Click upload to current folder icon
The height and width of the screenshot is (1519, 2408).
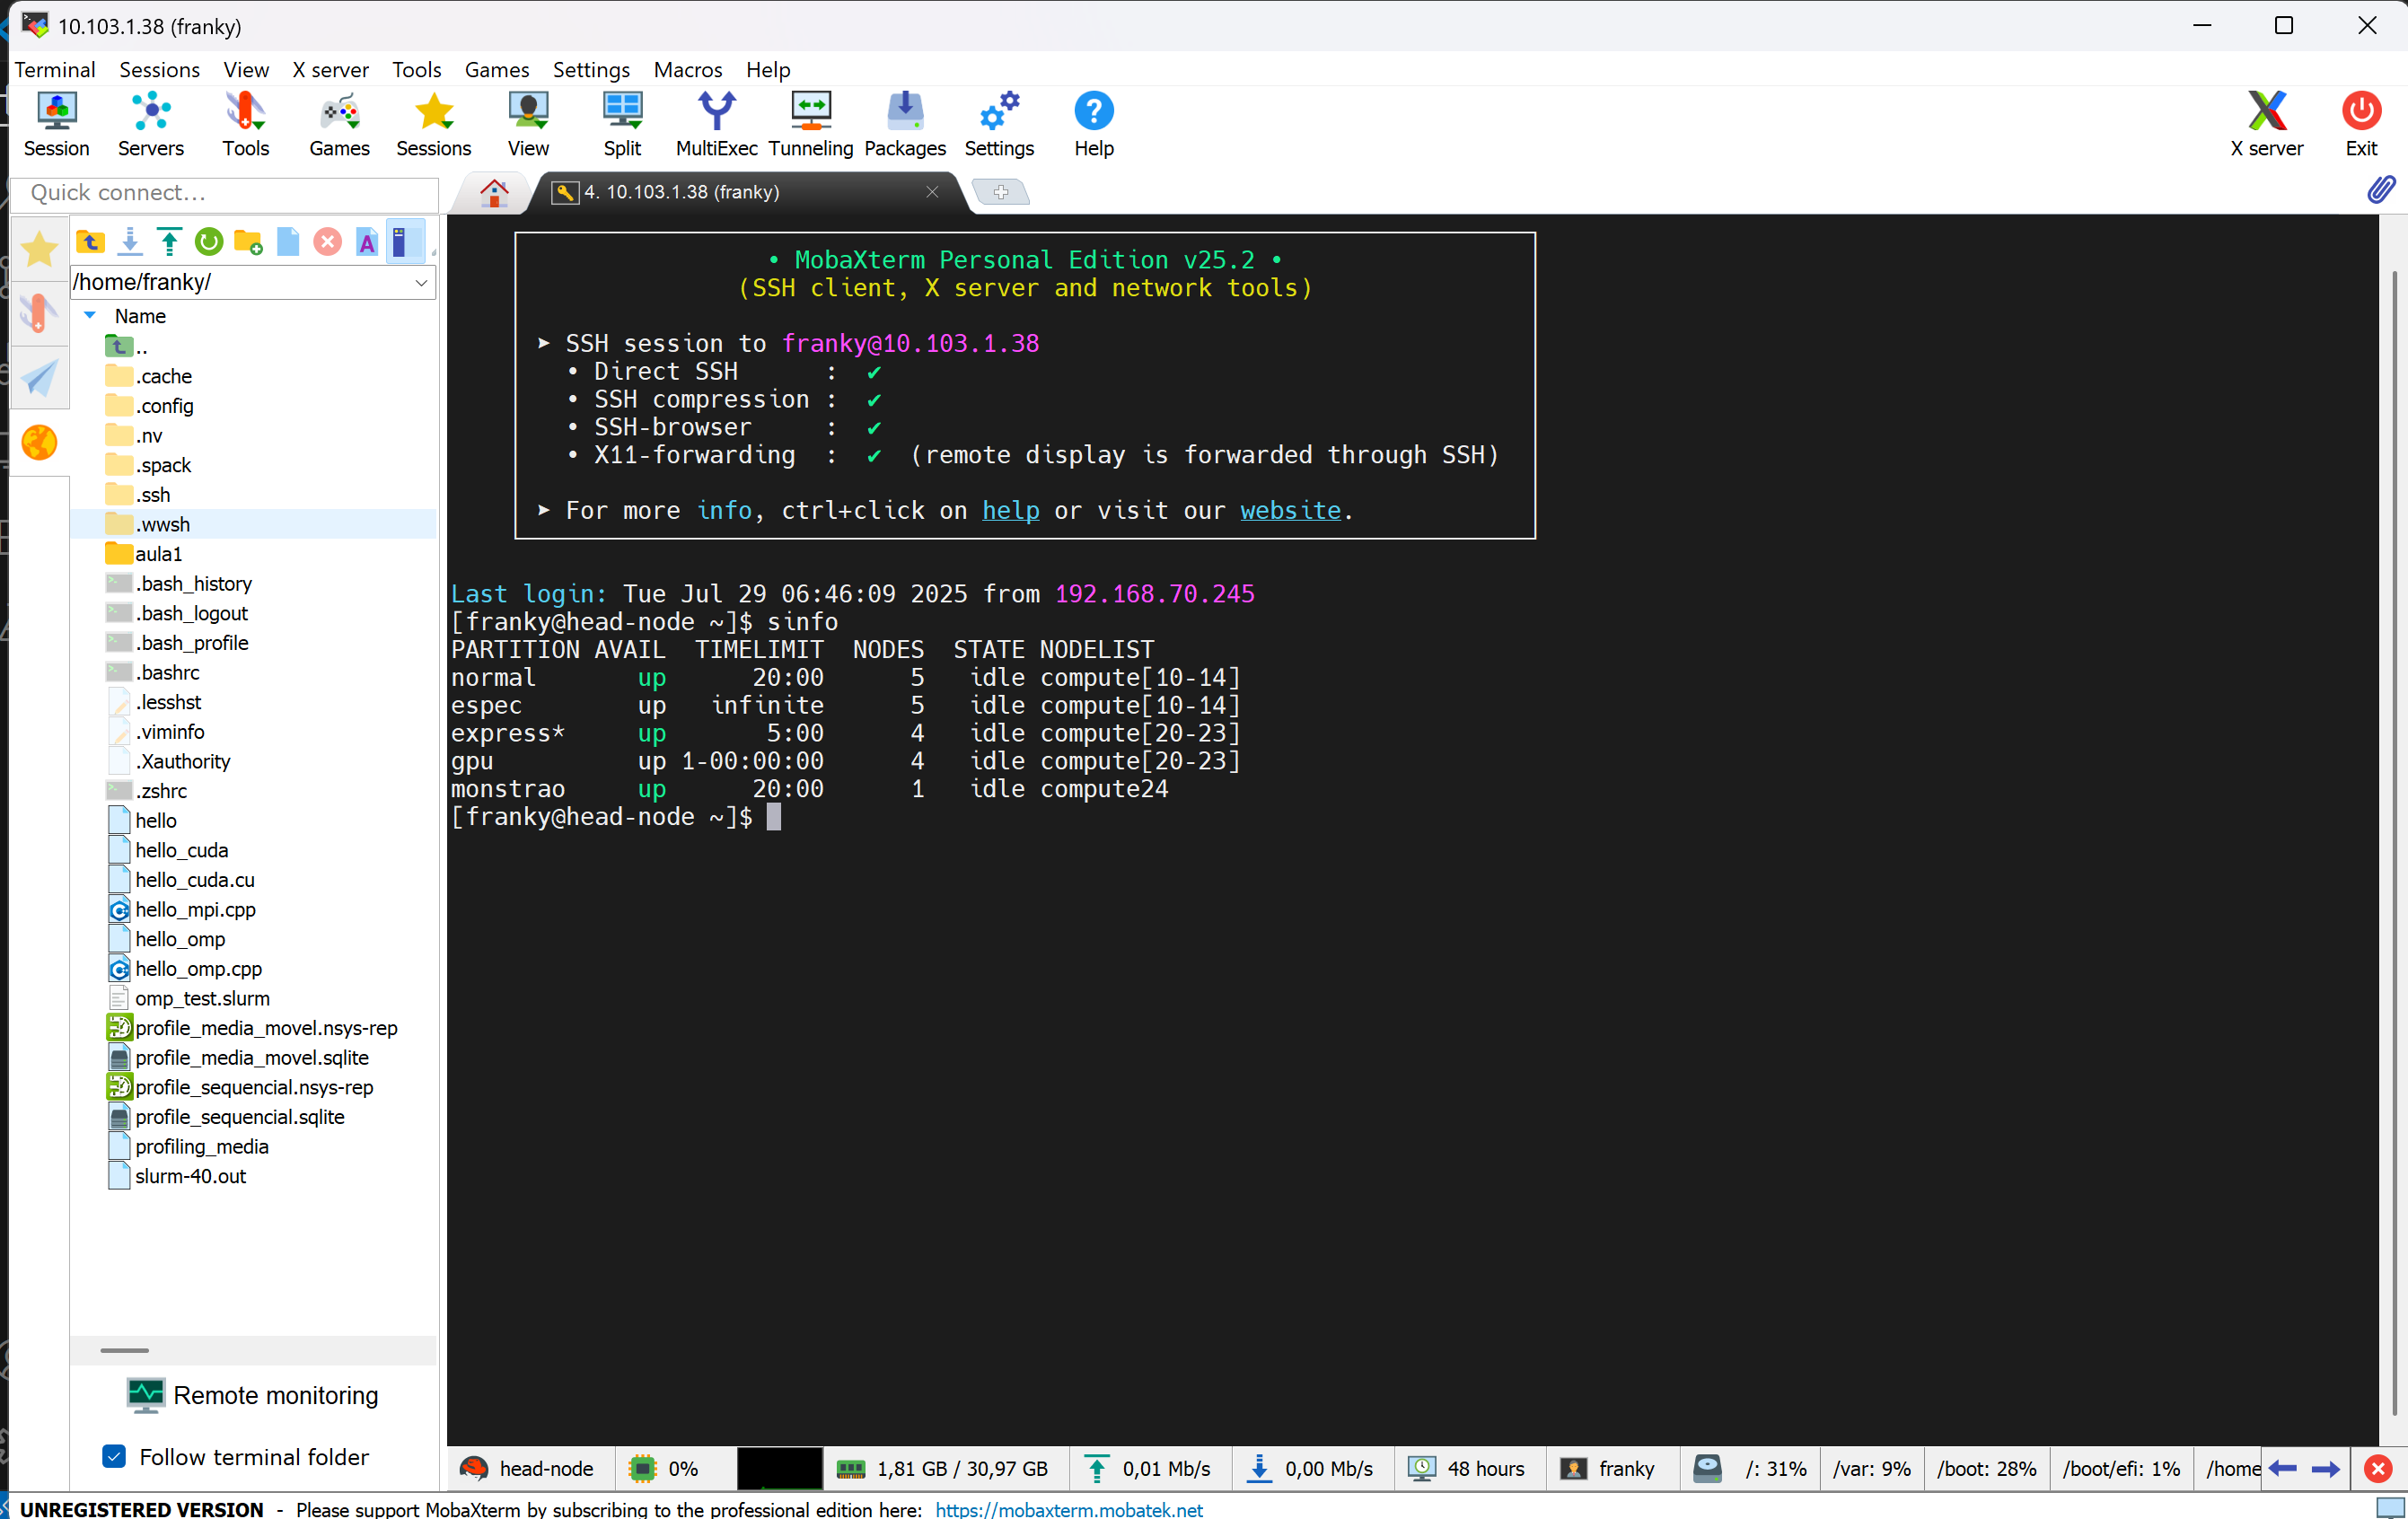(x=169, y=241)
